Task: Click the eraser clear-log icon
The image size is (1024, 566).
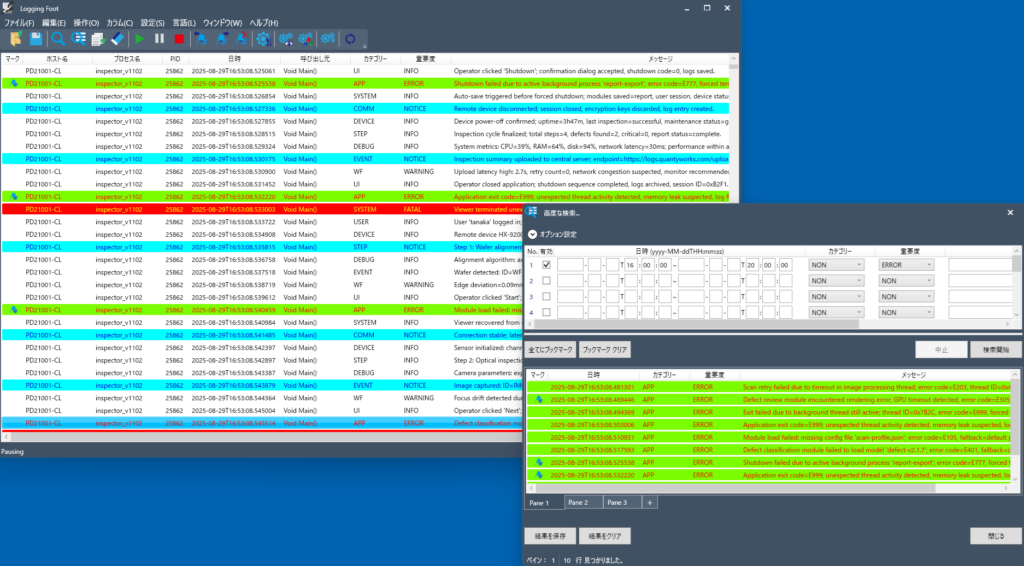Action: point(117,39)
